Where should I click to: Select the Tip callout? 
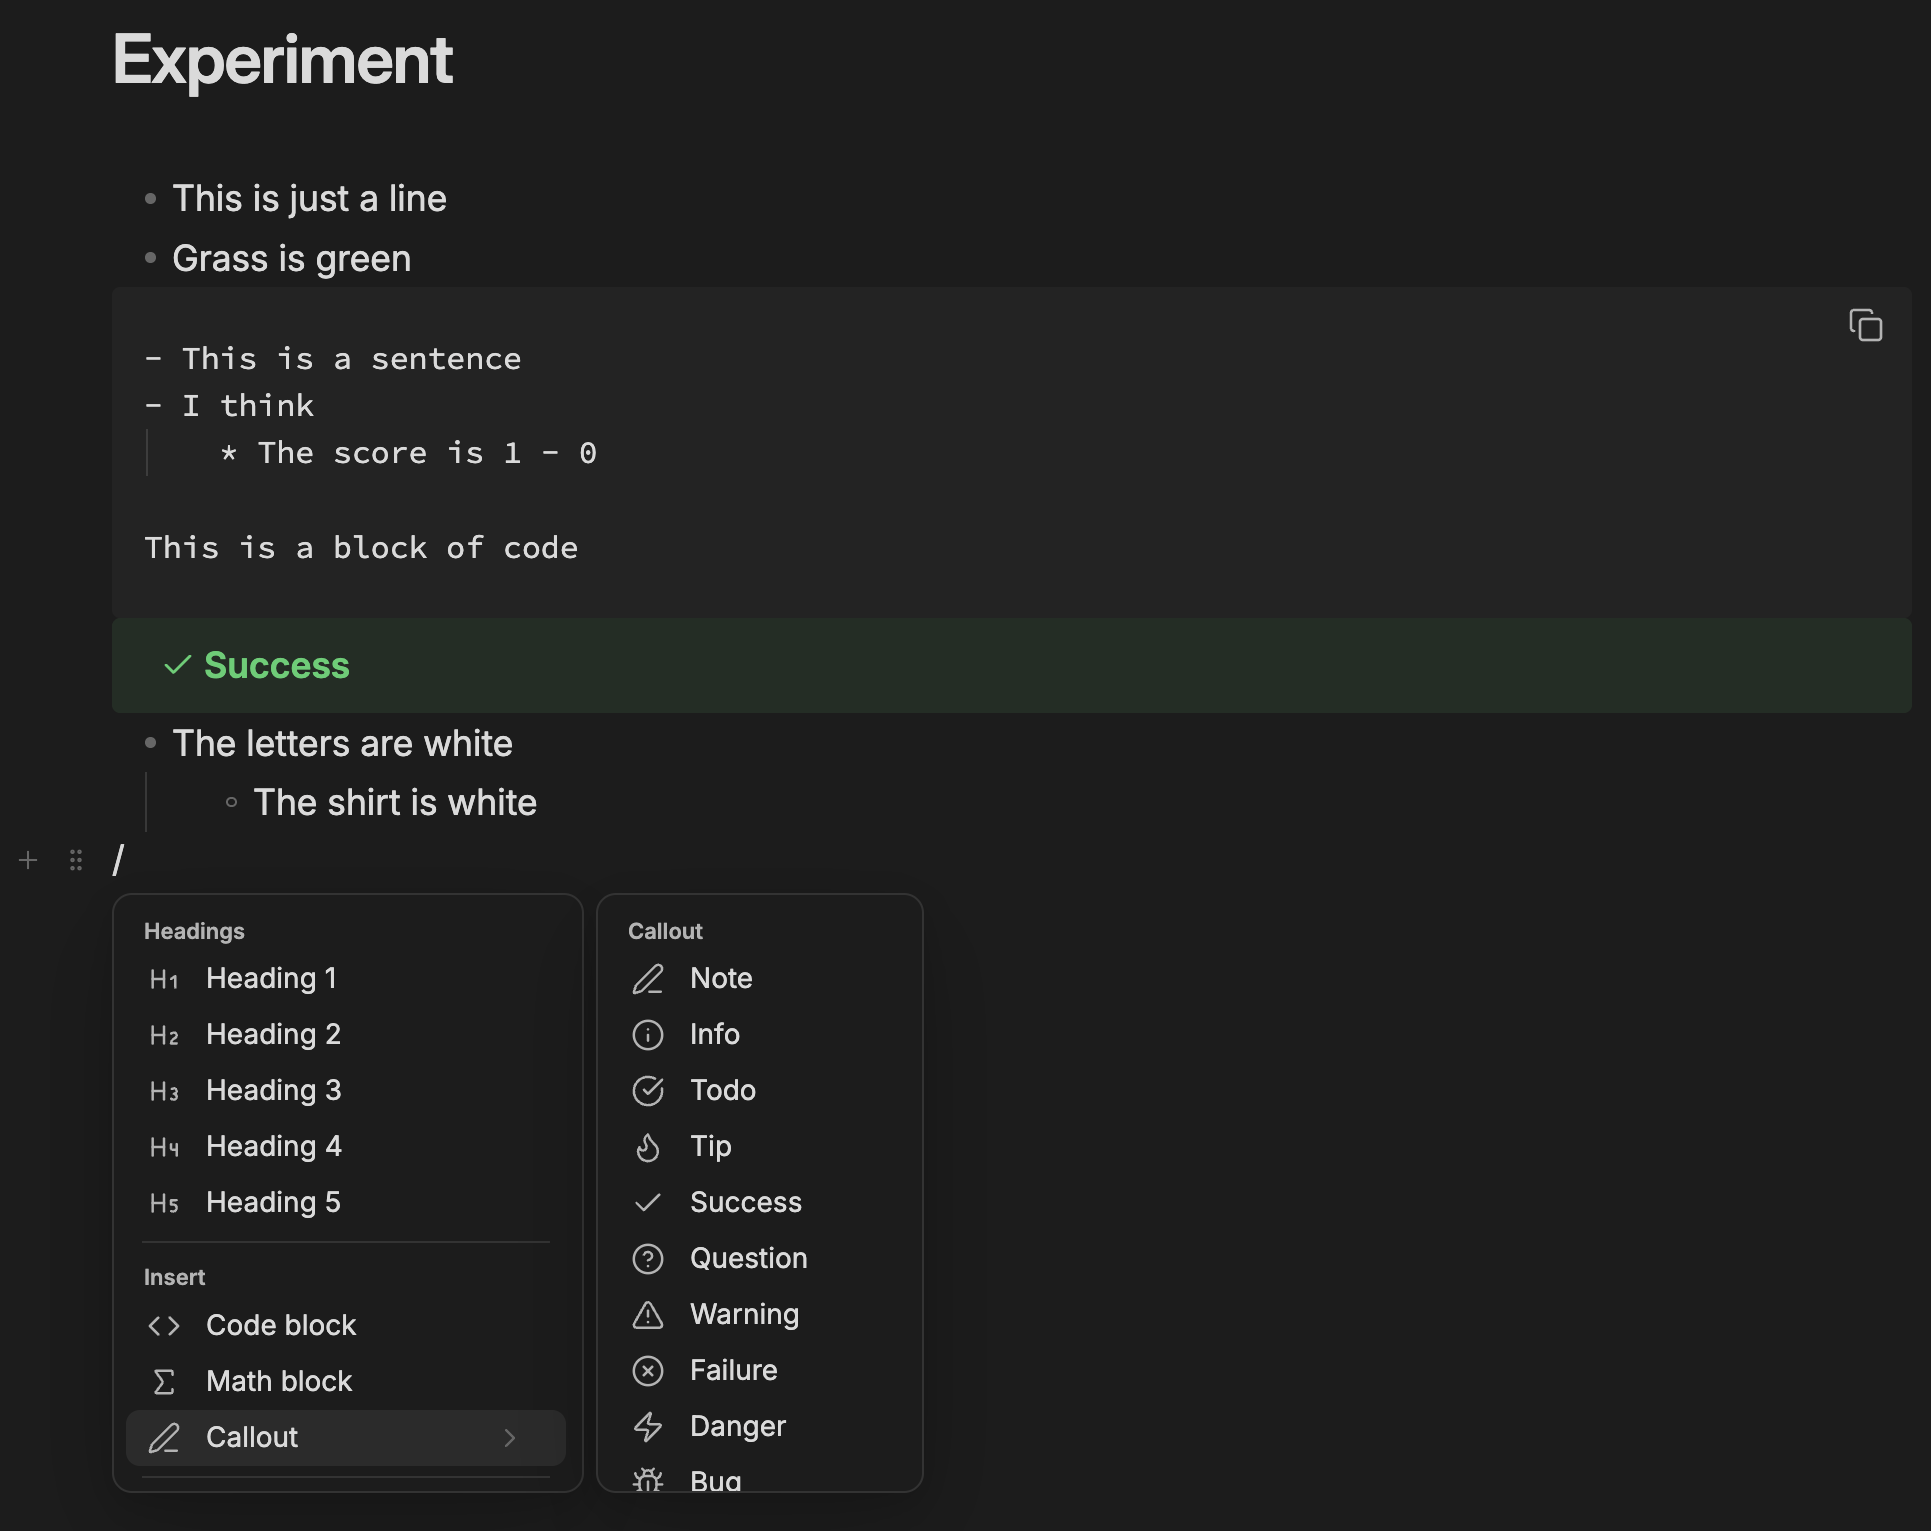pos(759,1147)
